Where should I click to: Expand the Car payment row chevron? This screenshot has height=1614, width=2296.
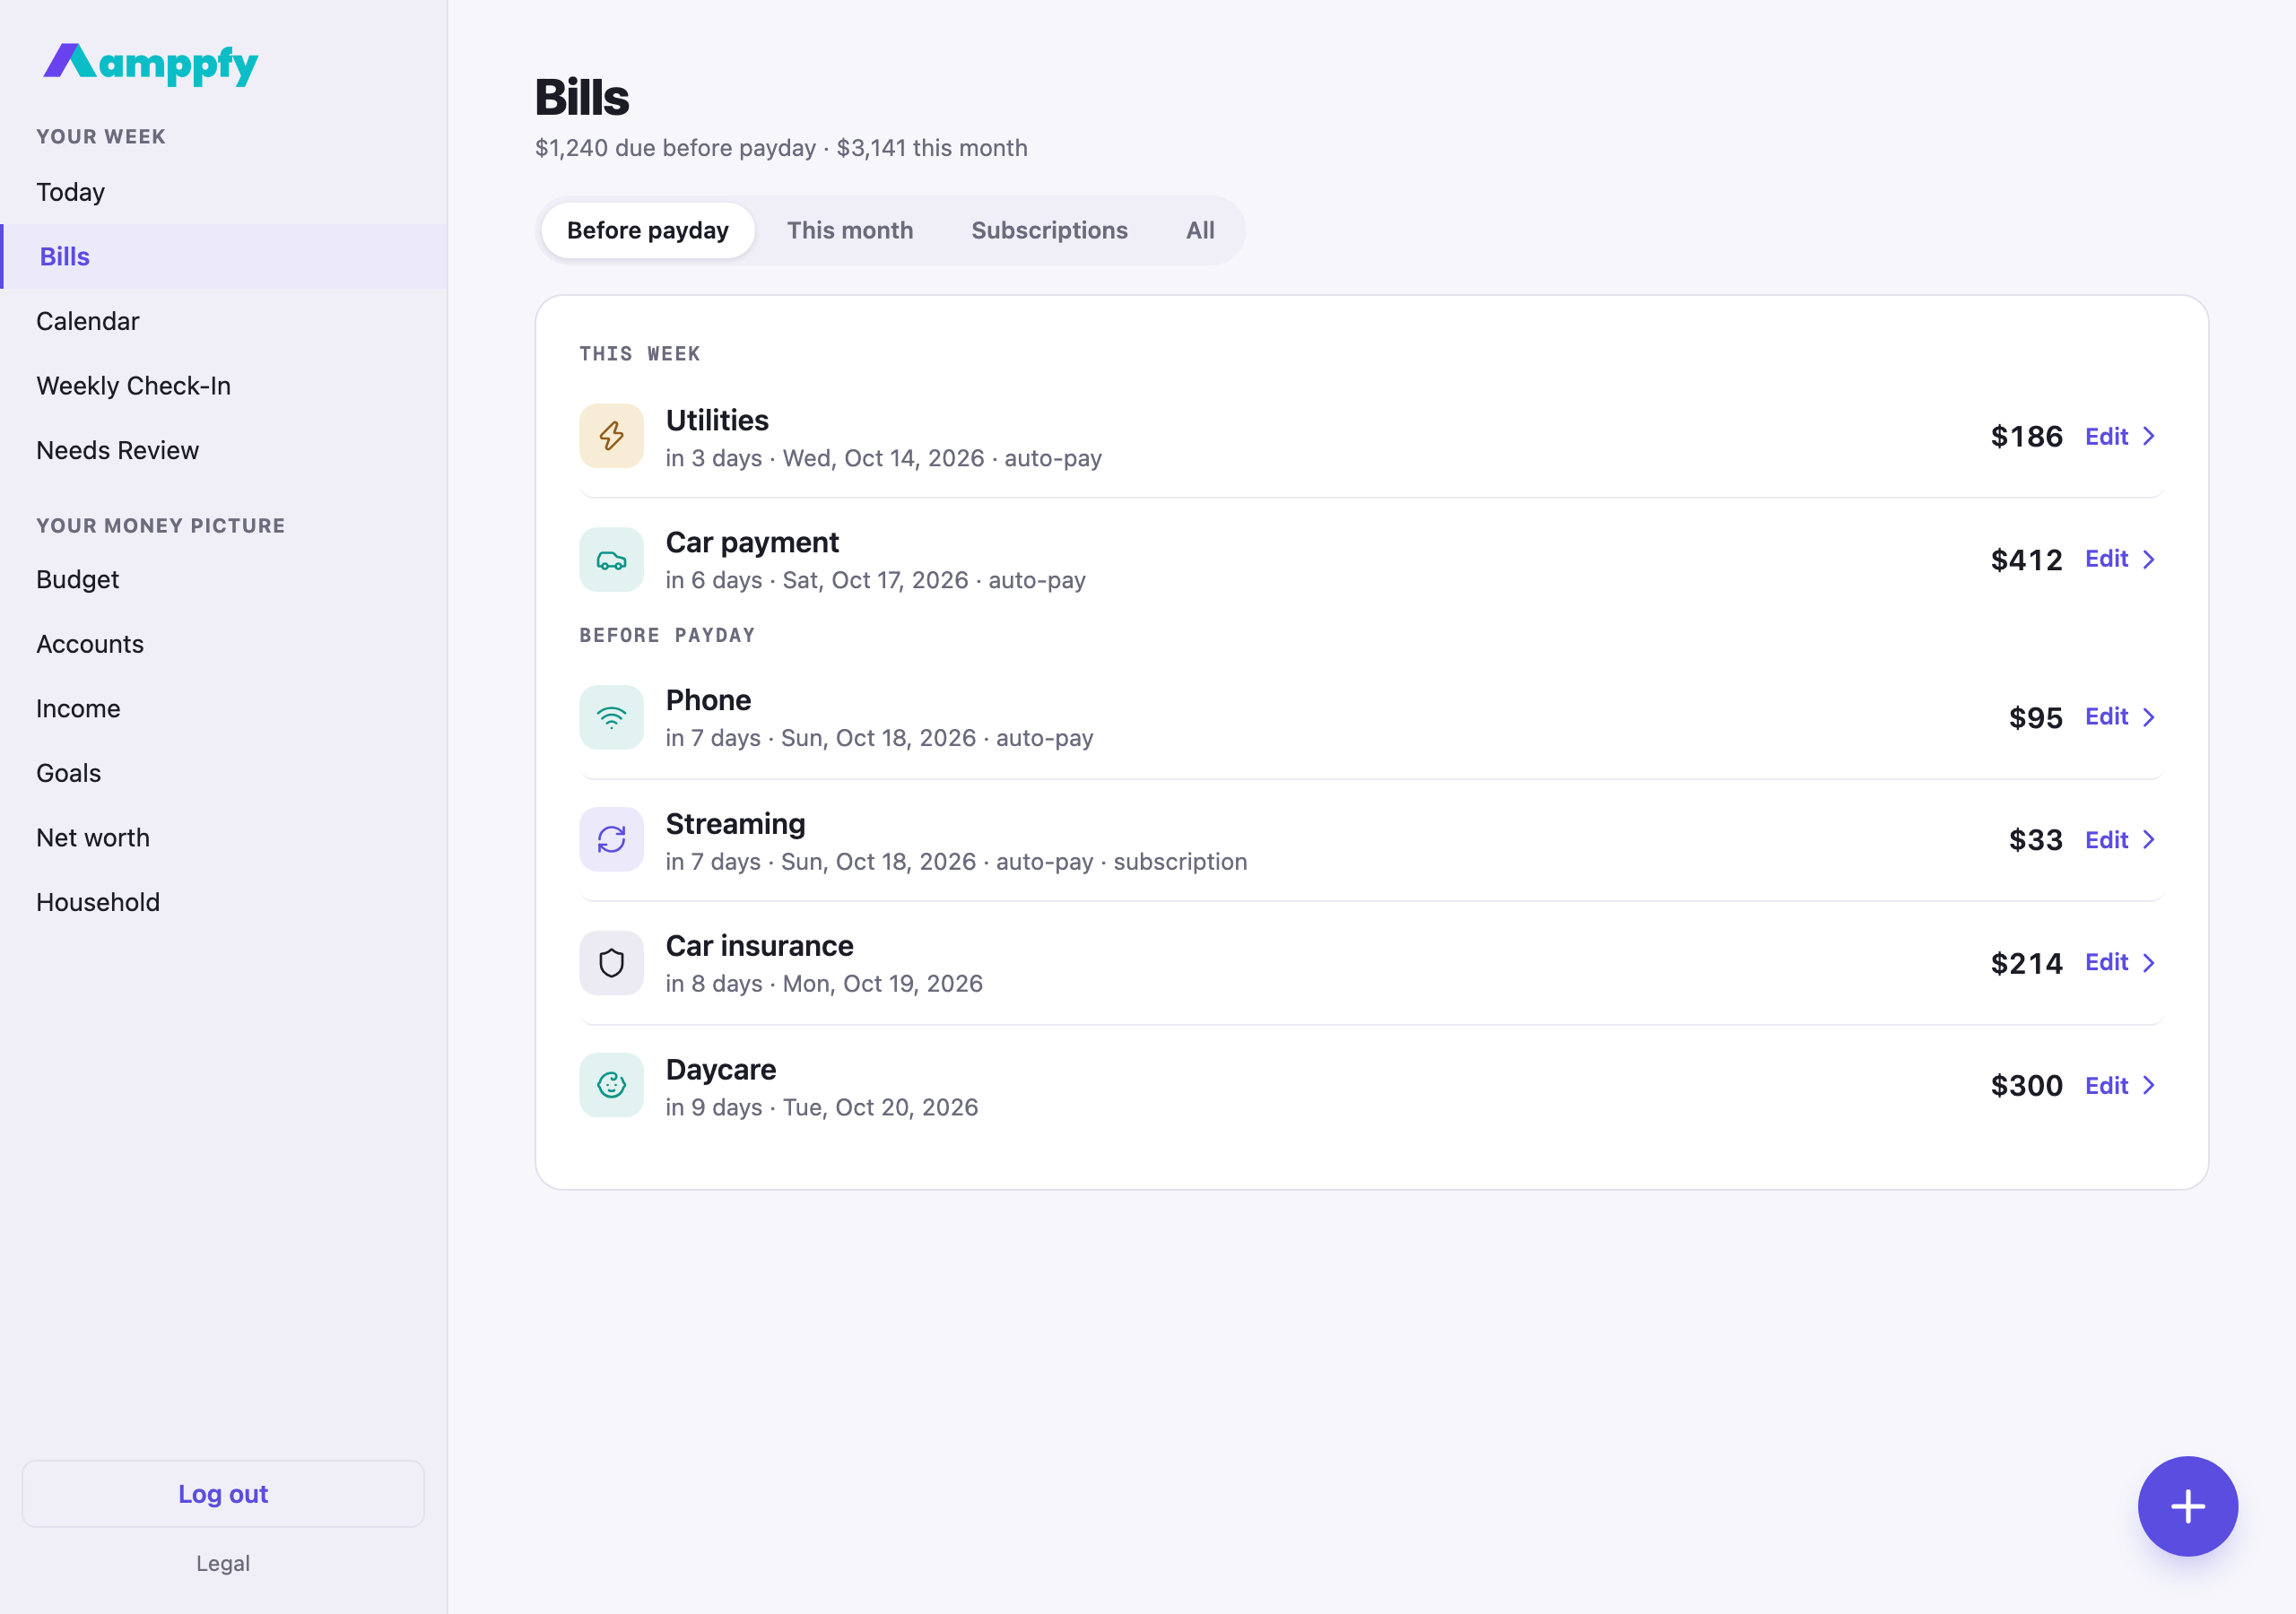(2148, 559)
